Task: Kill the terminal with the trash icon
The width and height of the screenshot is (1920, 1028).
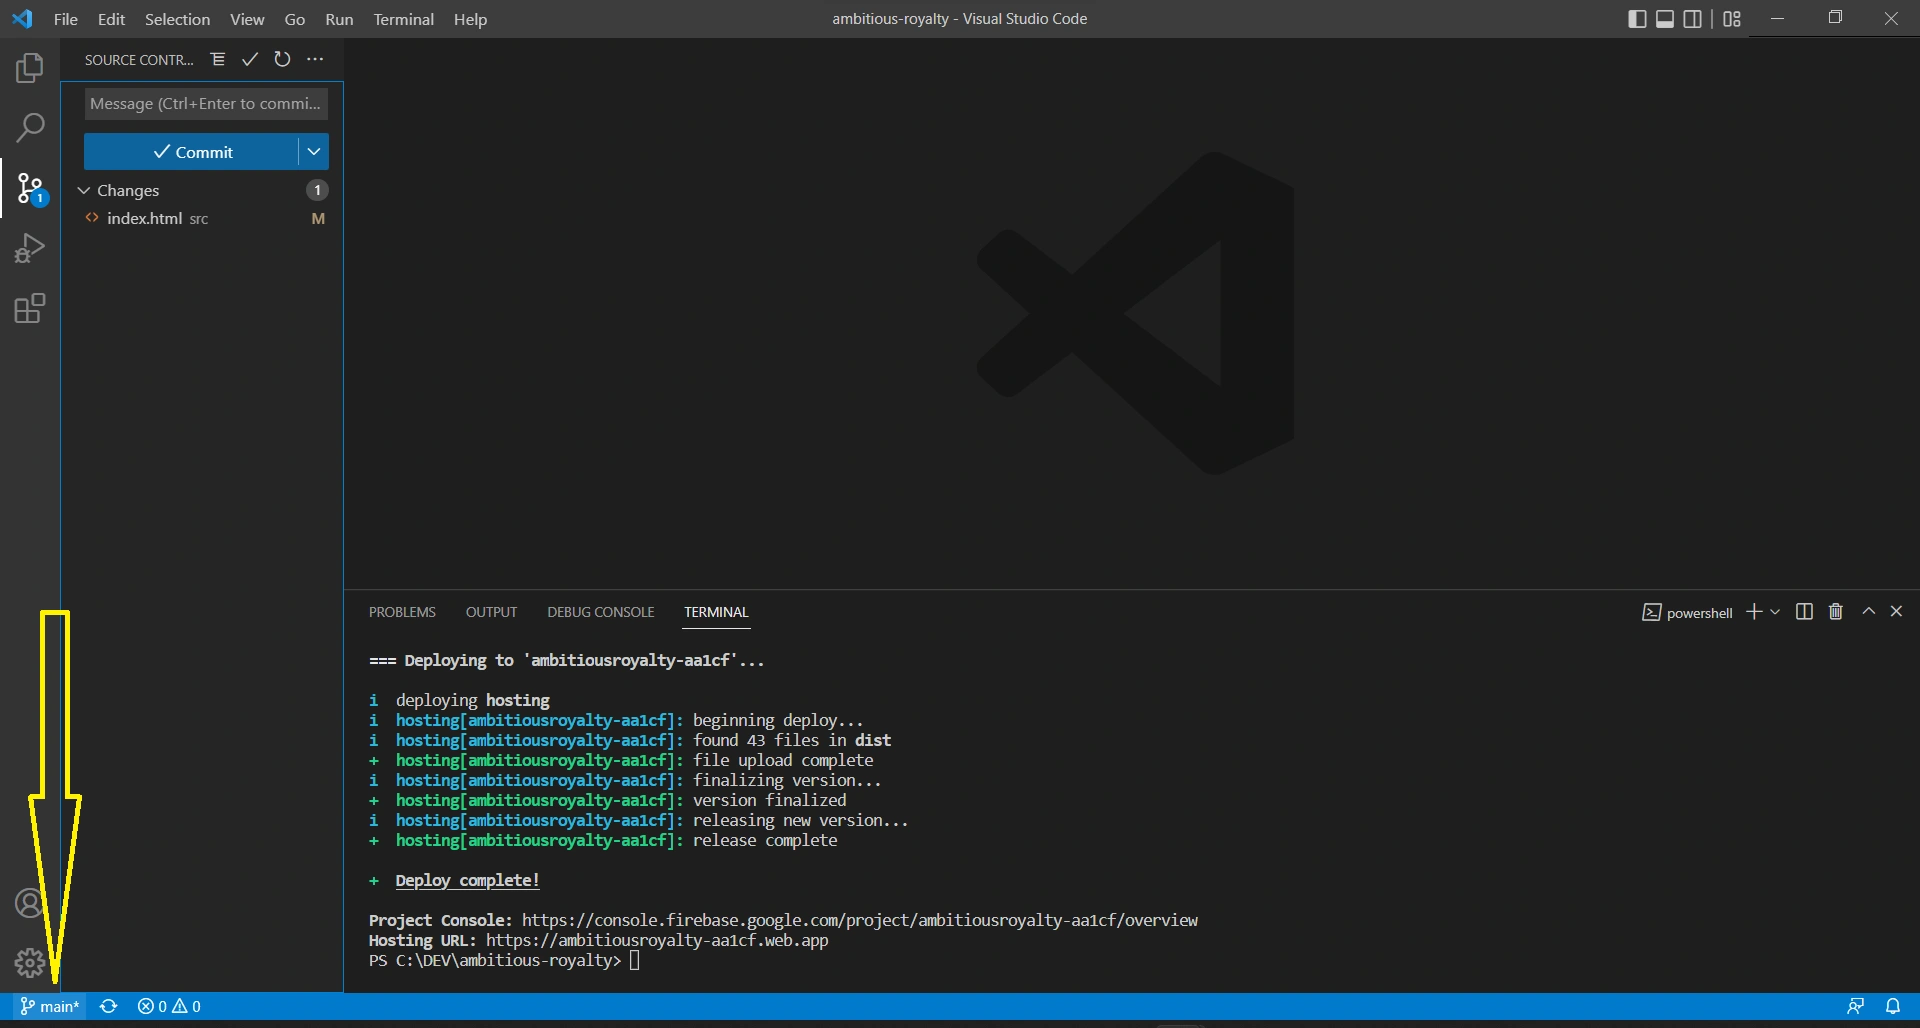Action: tap(1836, 612)
